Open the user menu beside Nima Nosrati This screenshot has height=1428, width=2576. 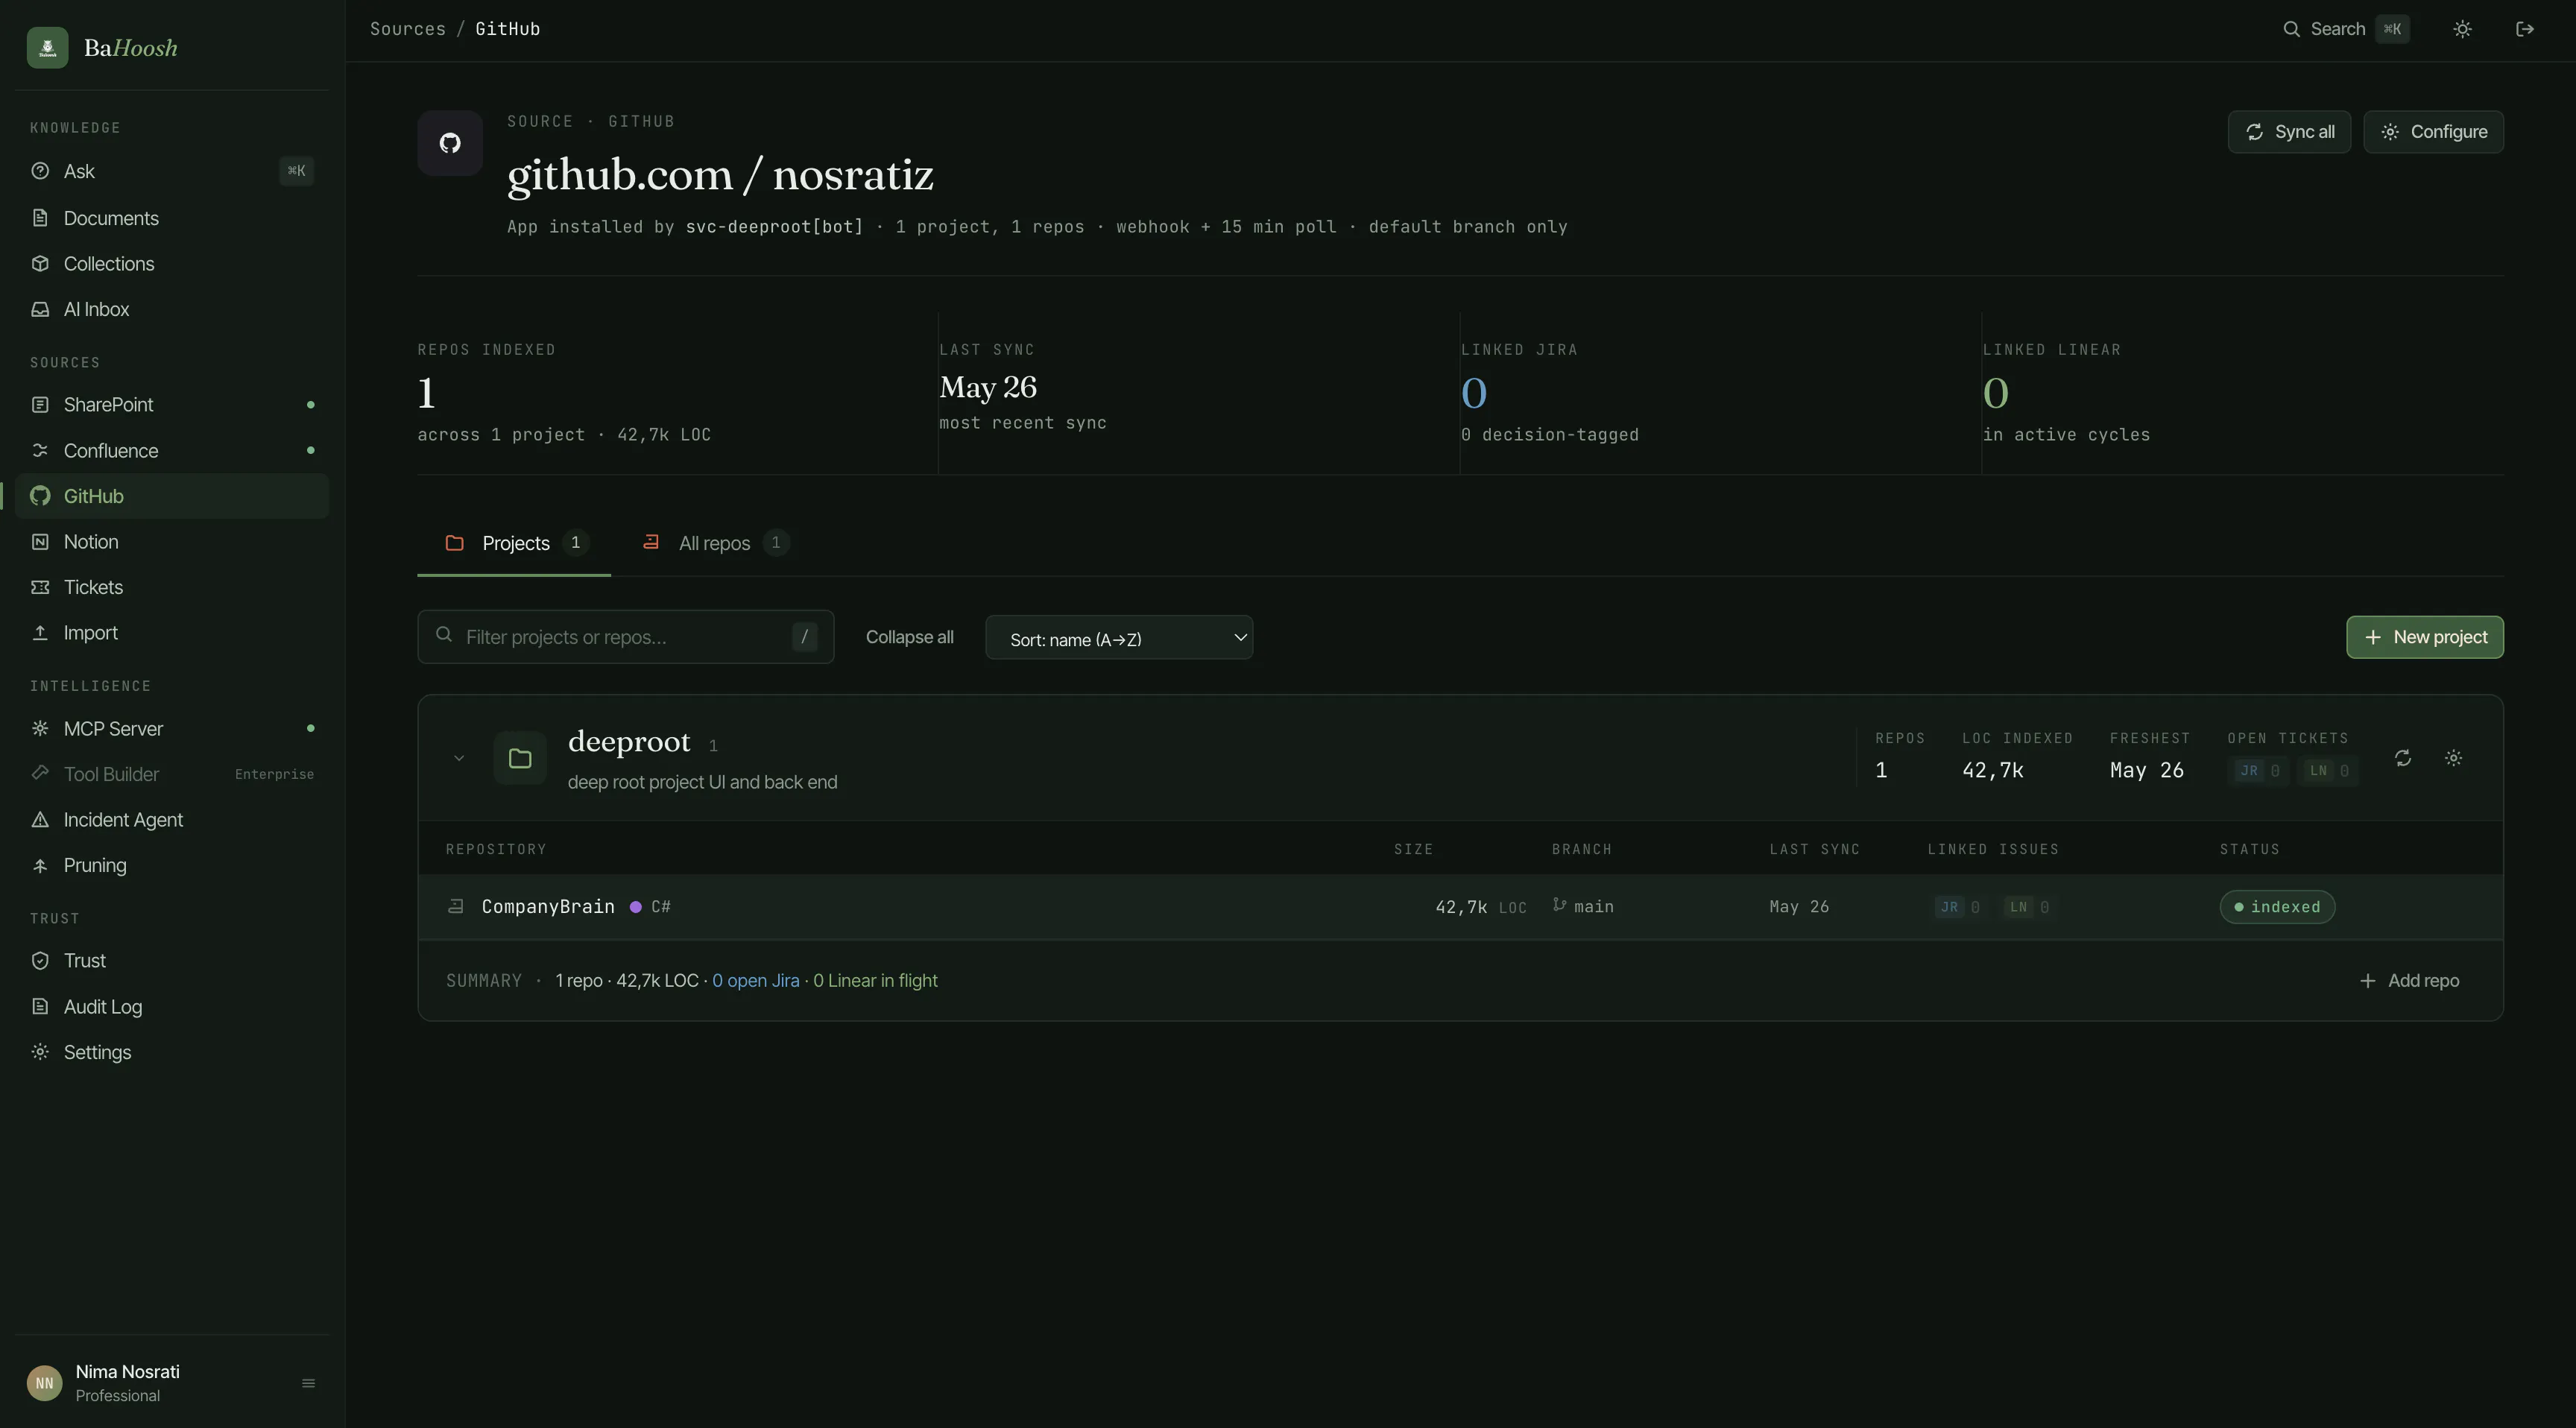pyautogui.click(x=308, y=1383)
